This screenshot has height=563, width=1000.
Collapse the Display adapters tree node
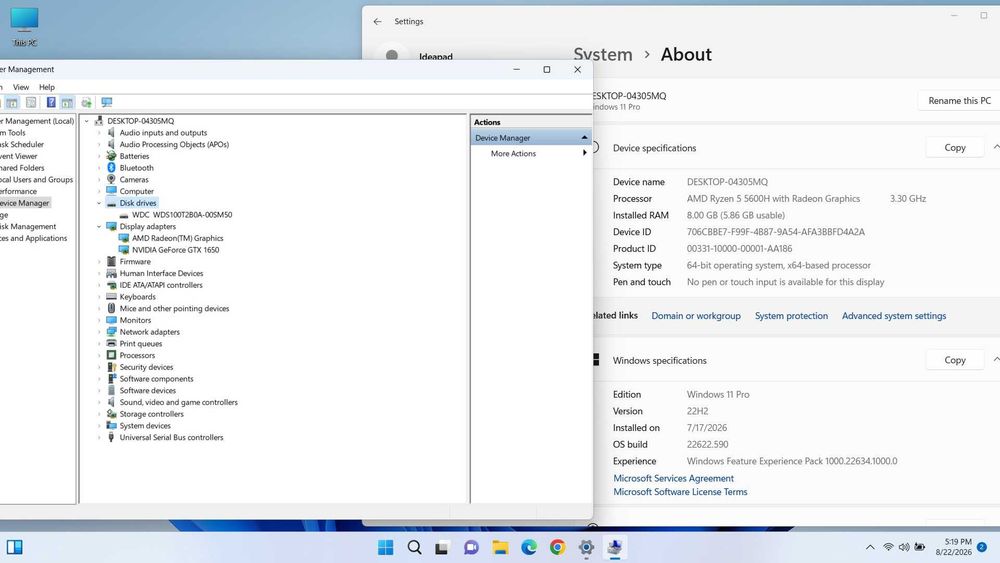tap(99, 226)
